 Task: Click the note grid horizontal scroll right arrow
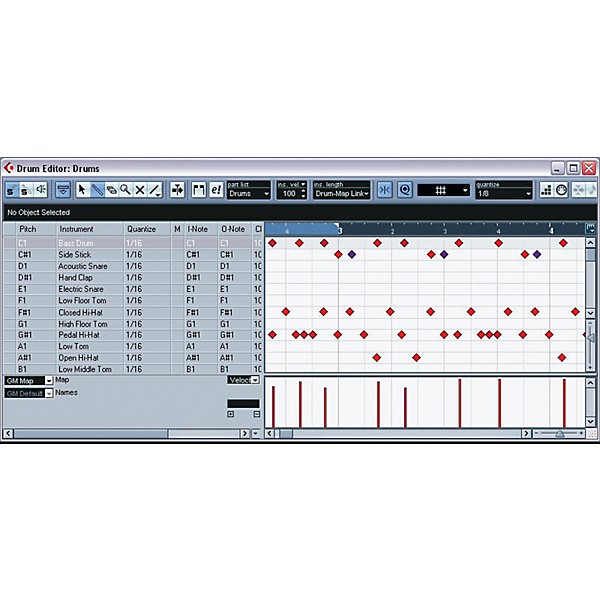point(527,434)
